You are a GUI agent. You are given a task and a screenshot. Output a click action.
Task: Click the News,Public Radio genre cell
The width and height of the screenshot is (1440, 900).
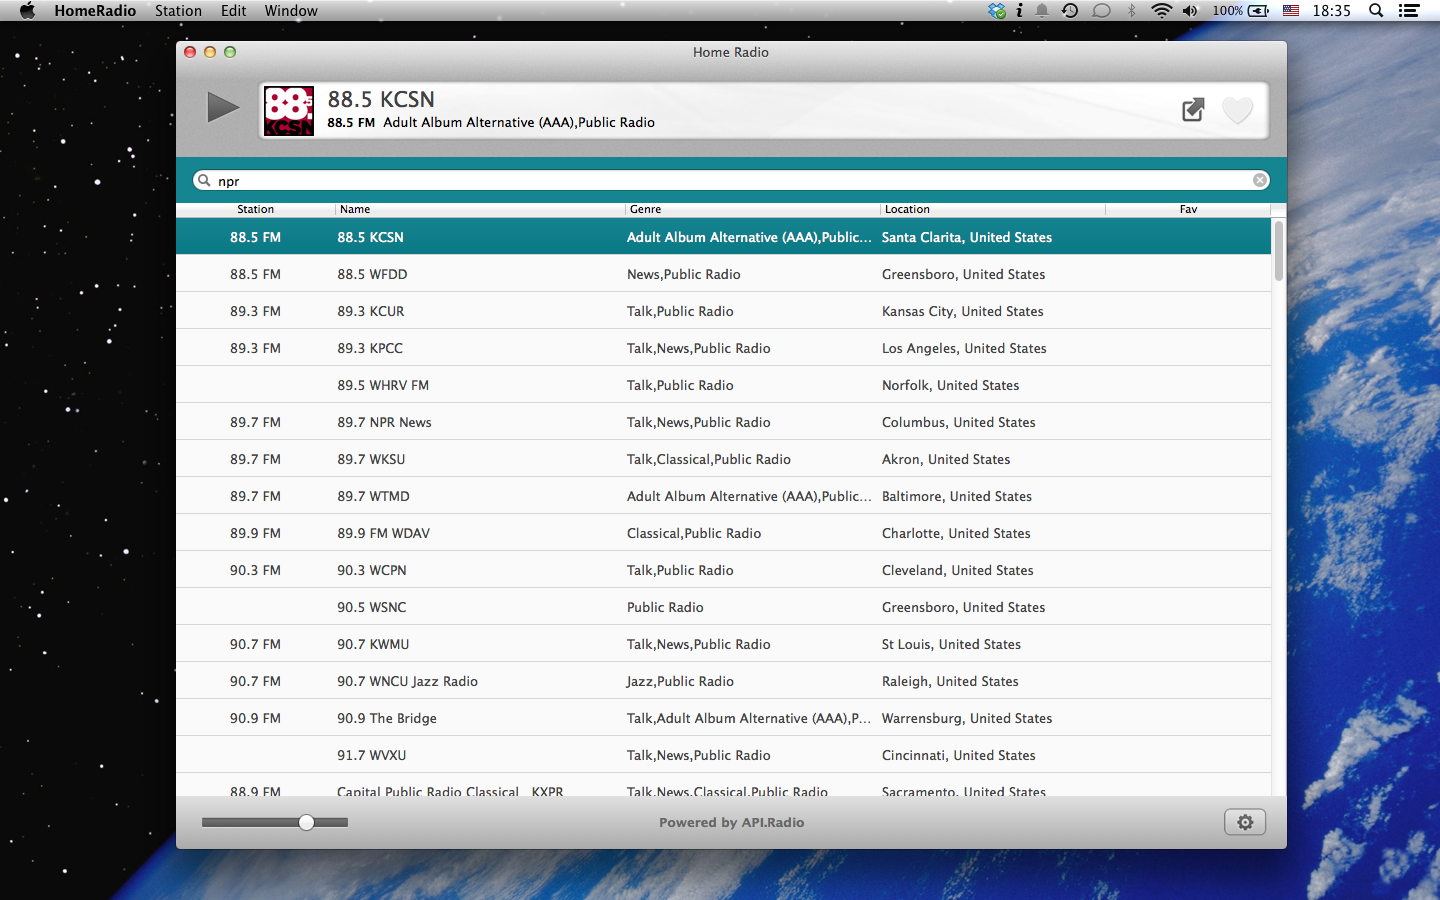(x=683, y=274)
